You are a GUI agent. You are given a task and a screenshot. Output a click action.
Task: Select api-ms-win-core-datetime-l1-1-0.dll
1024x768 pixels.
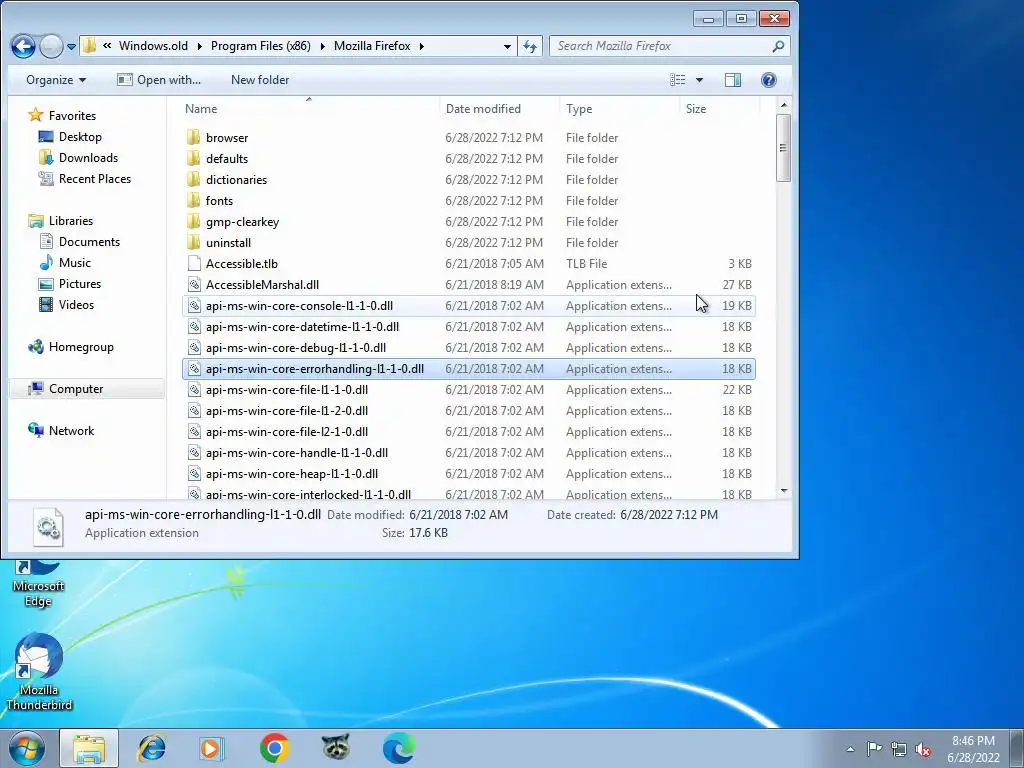pyautogui.click(x=468, y=327)
